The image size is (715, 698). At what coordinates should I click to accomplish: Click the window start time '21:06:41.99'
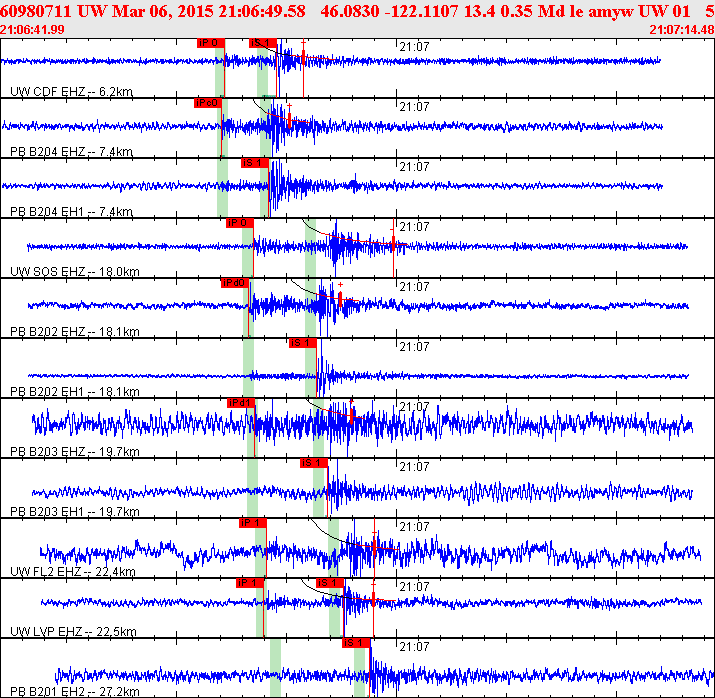32,30
